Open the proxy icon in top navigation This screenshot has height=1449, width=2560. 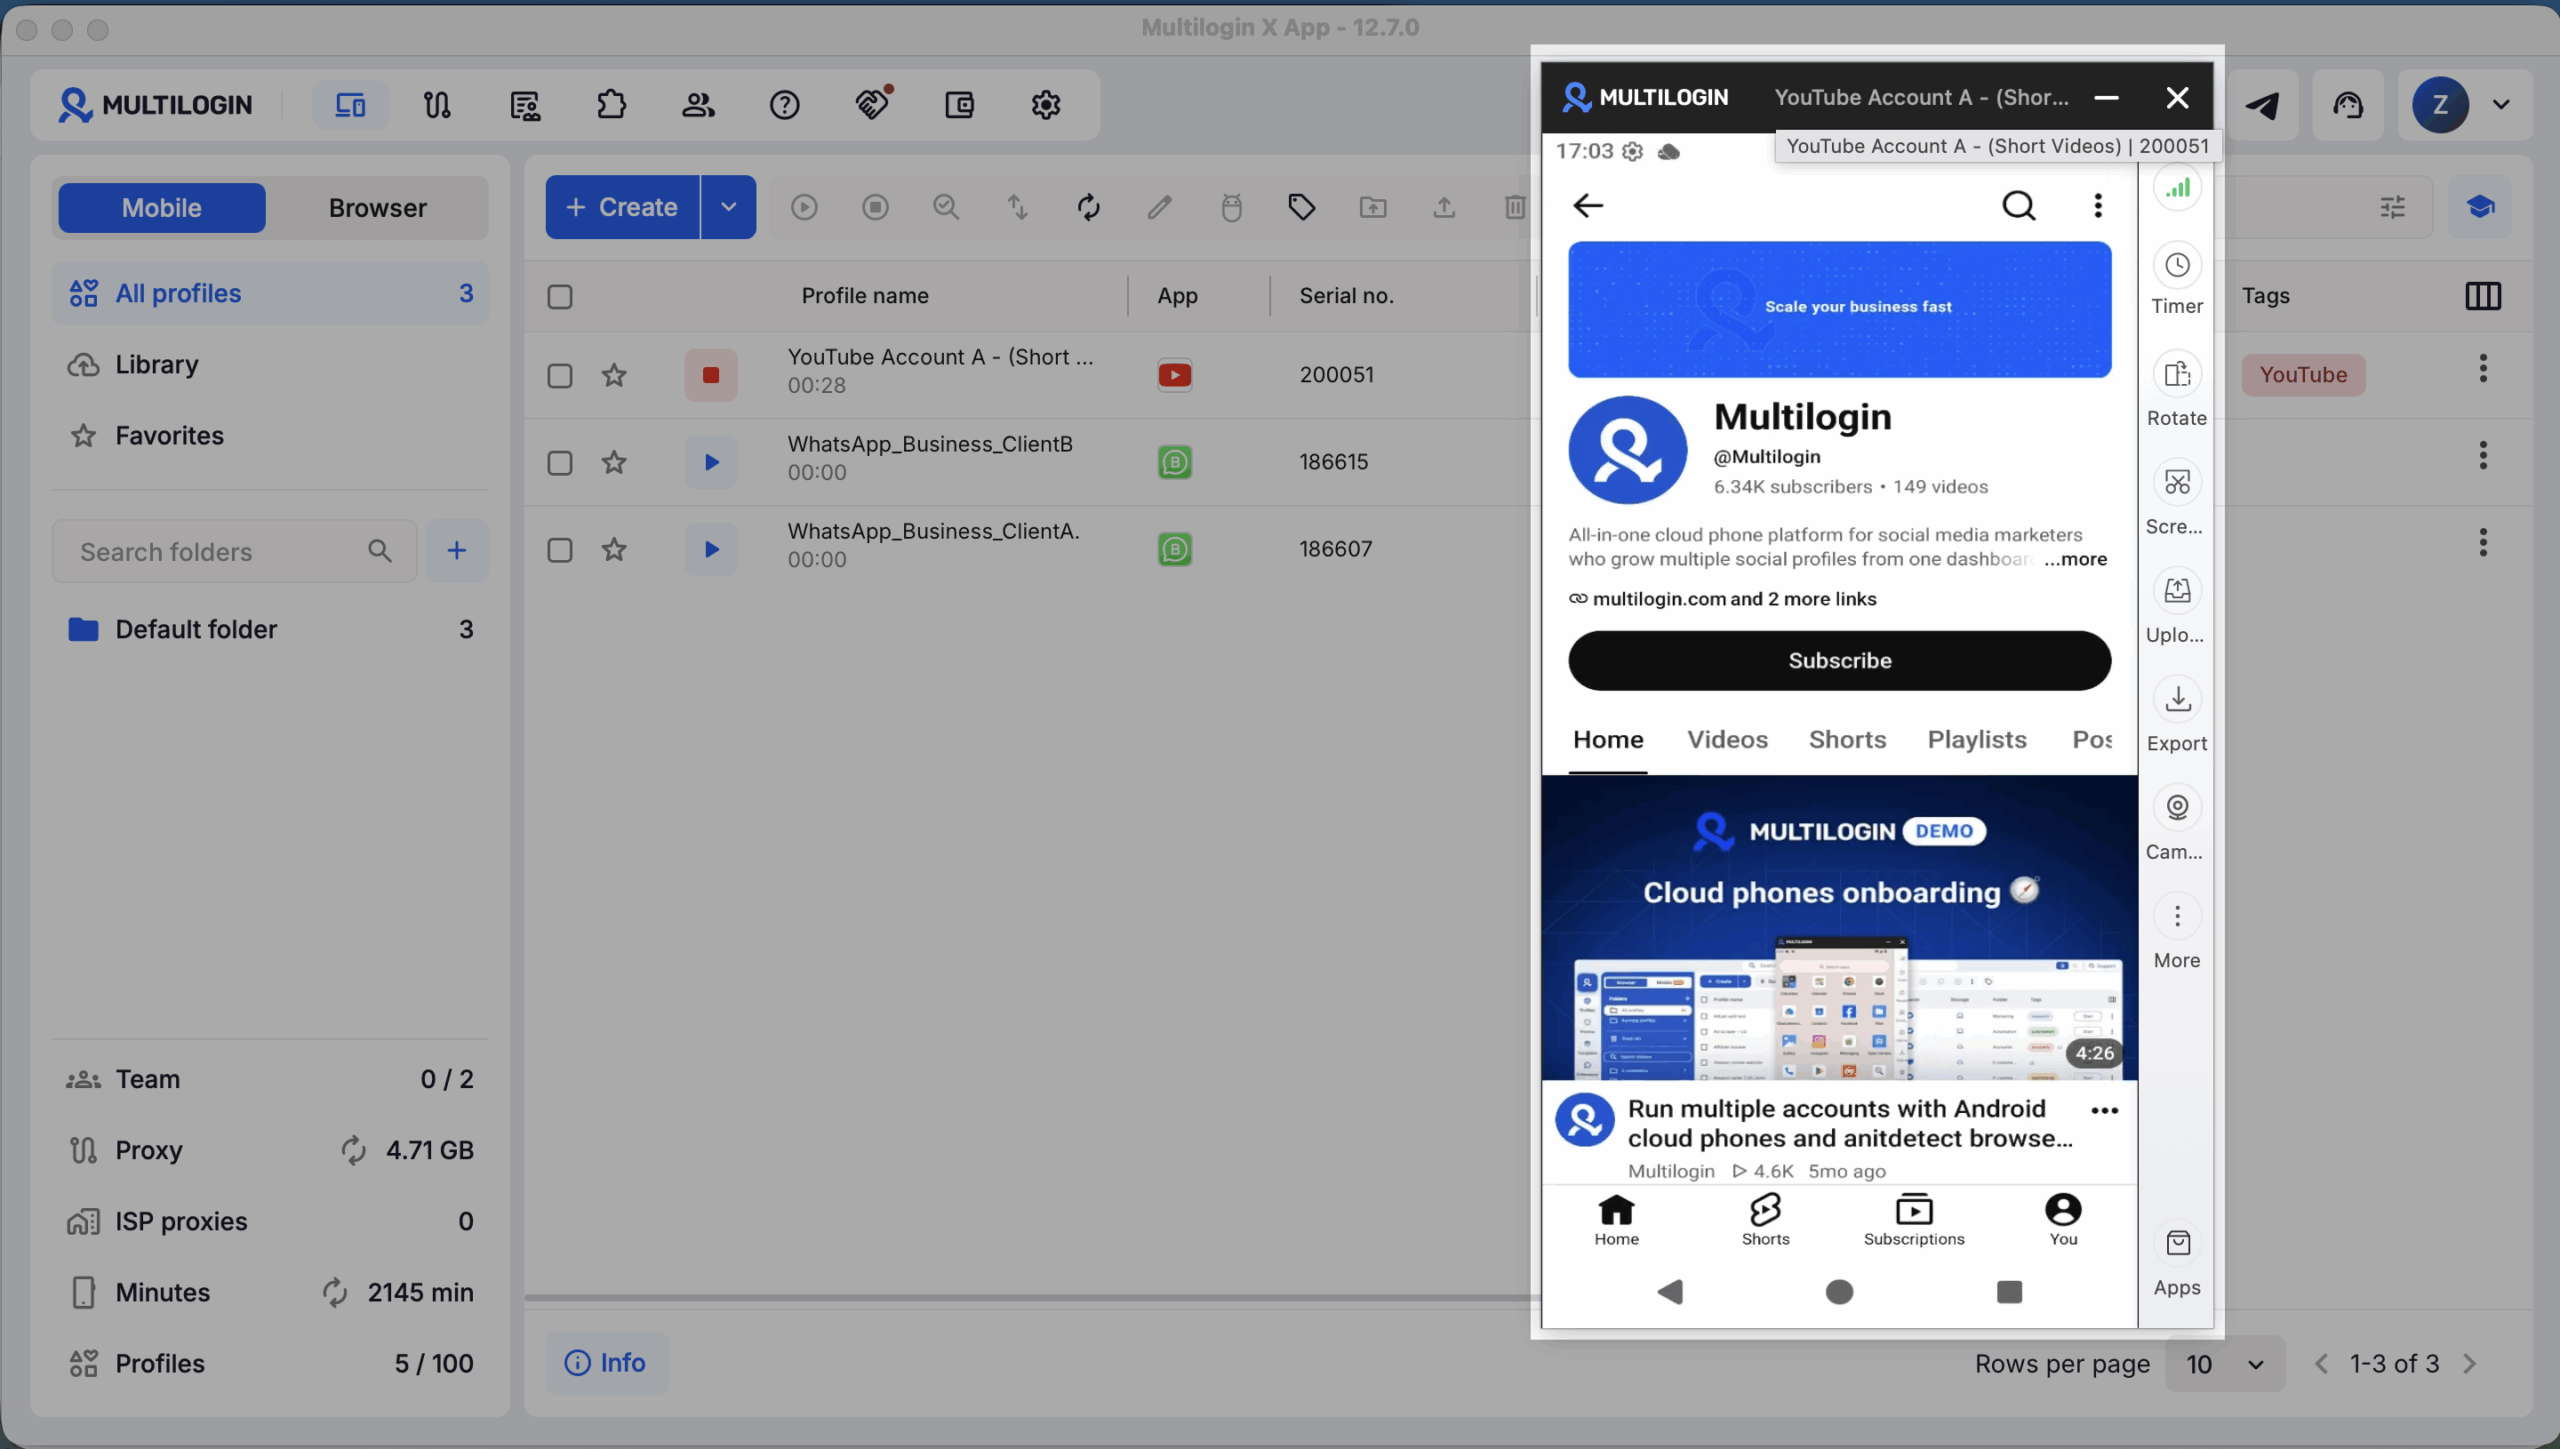click(437, 105)
